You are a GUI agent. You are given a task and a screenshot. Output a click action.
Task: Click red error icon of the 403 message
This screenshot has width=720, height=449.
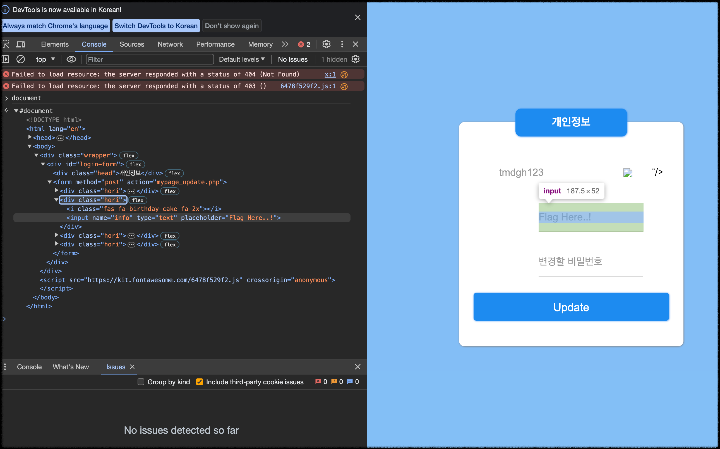point(6,86)
